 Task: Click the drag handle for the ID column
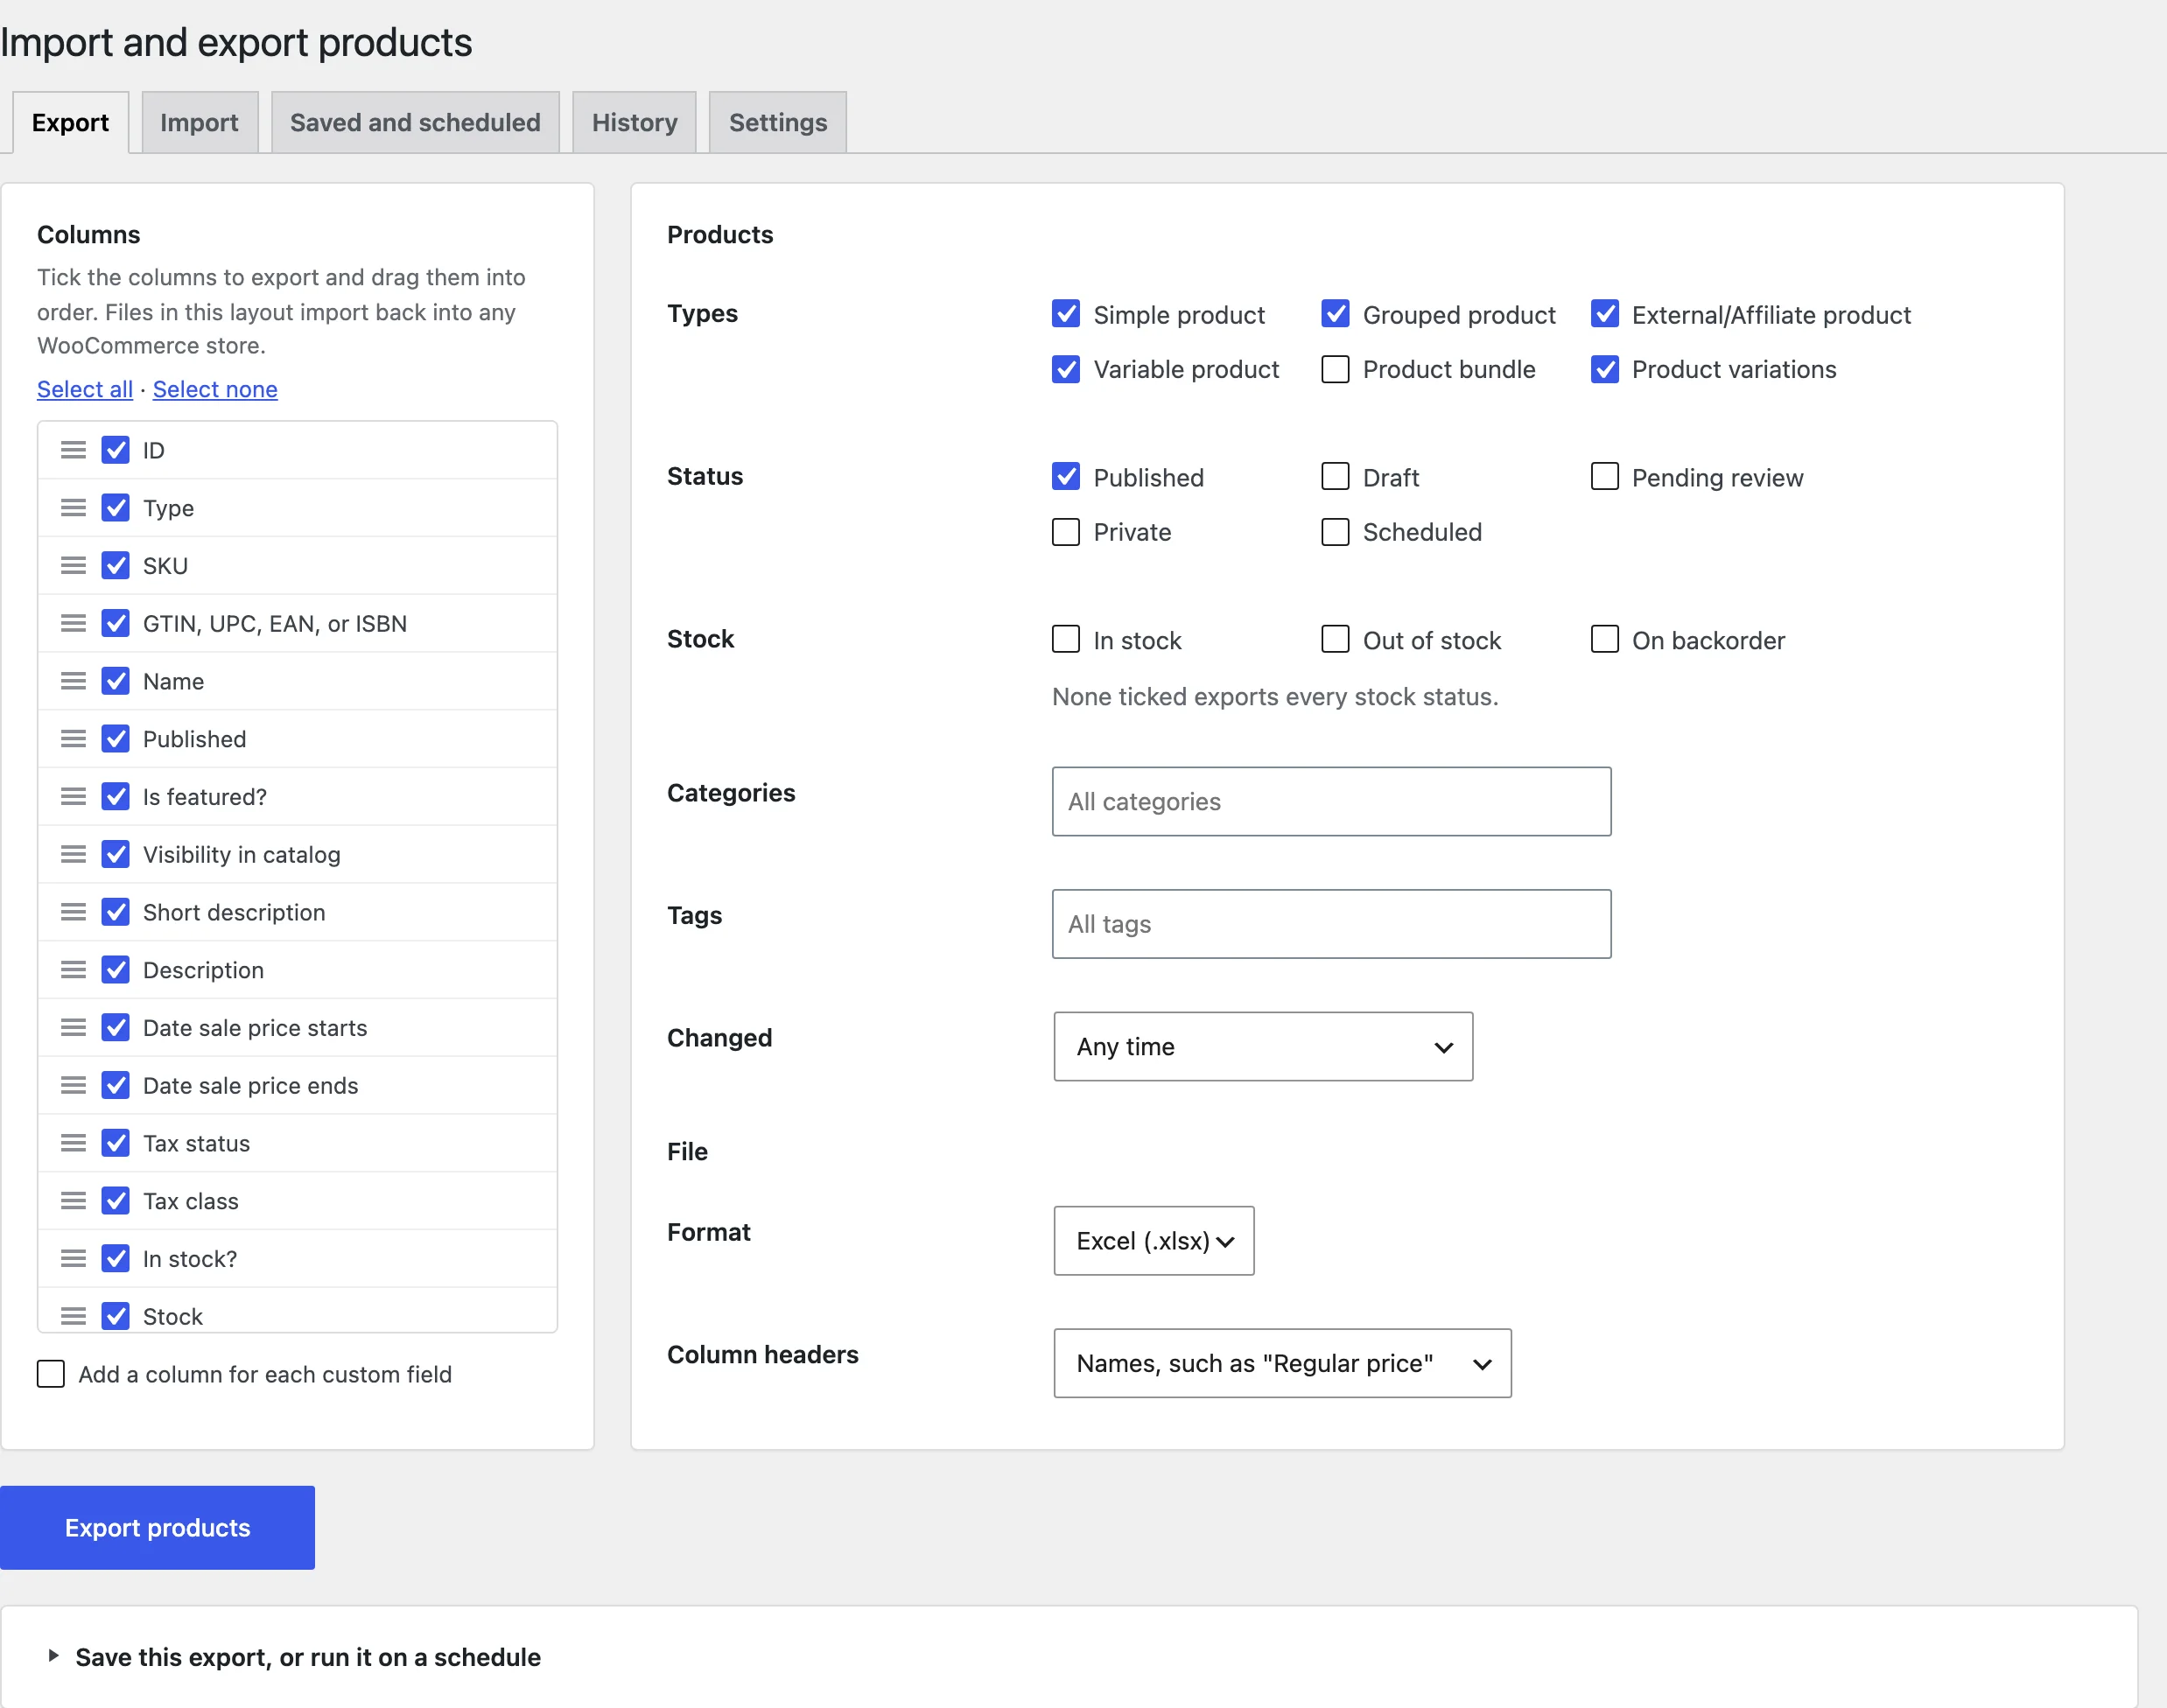click(x=73, y=450)
